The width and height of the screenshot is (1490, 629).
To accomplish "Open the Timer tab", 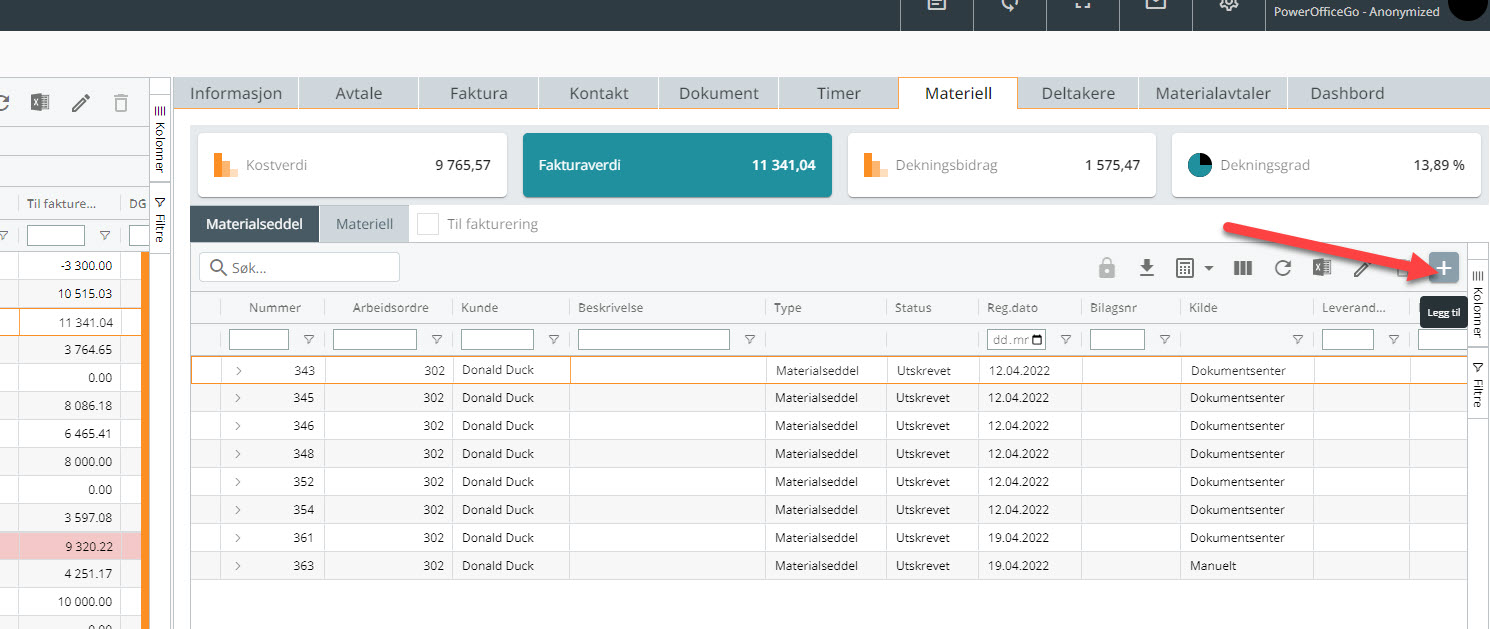I will click(x=838, y=93).
